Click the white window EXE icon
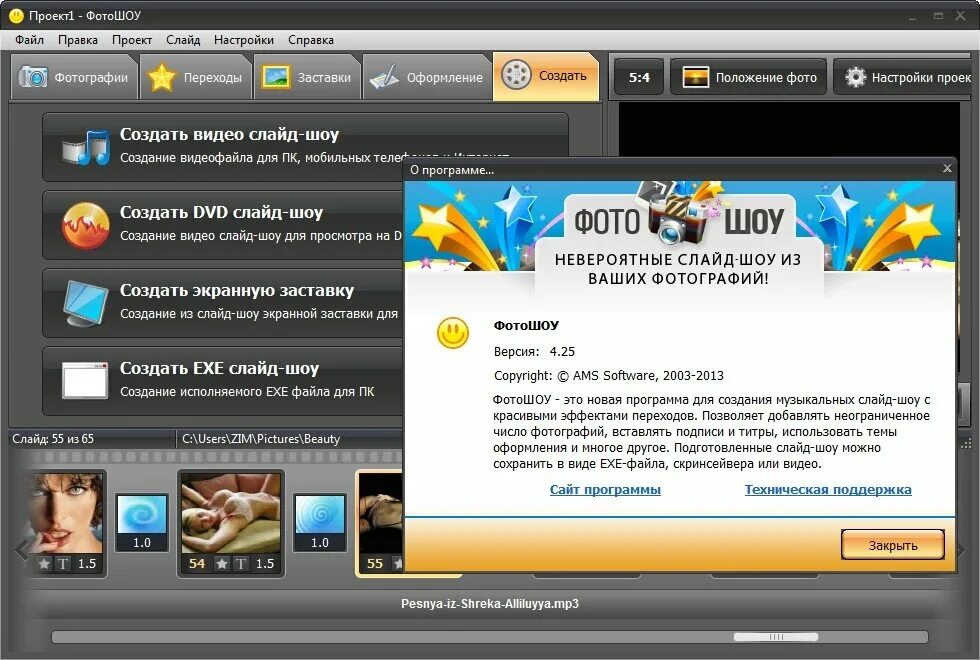 [85, 380]
